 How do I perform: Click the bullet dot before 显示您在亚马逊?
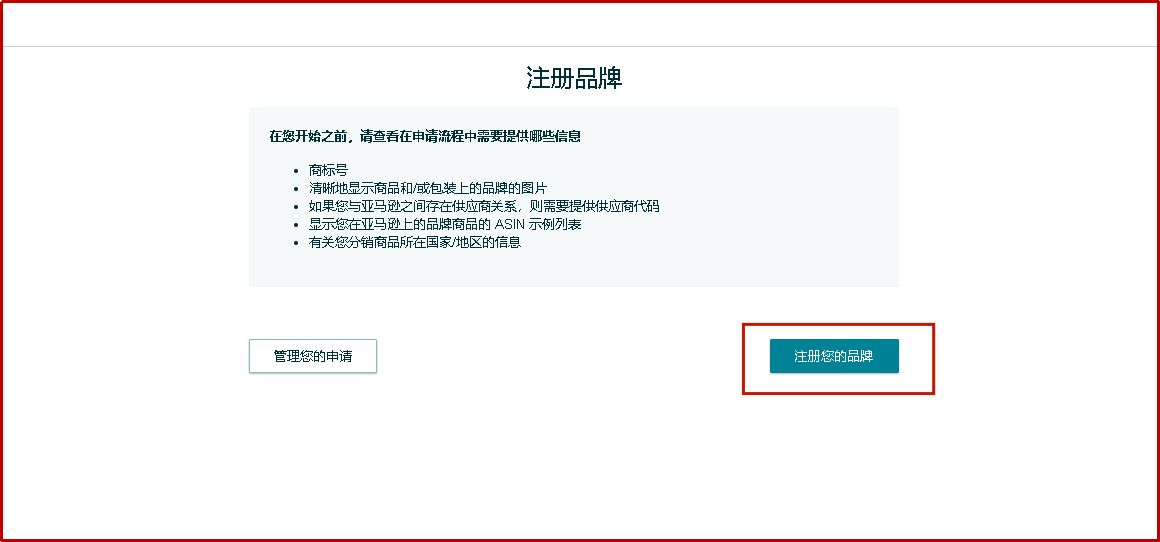click(296, 225)
